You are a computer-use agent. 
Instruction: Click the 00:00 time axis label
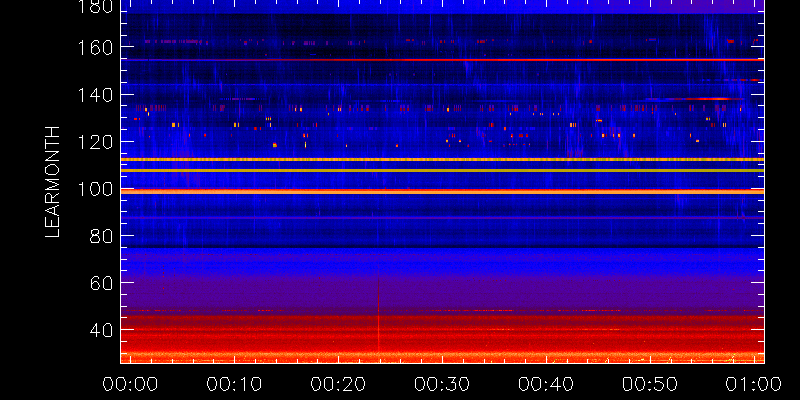point(130,384)
